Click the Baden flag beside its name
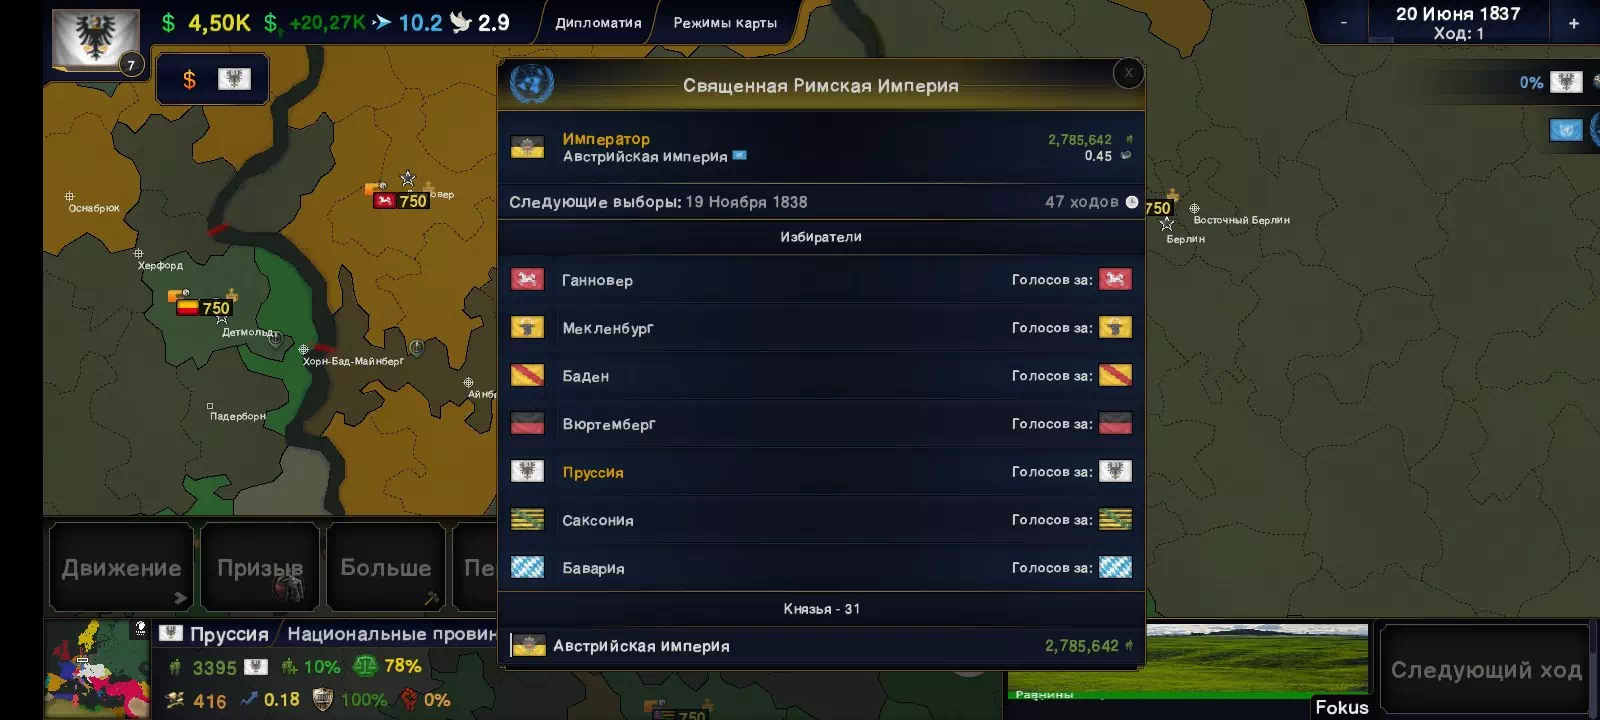The width and height of the screenshot is (1600, 720). point(527,376)
